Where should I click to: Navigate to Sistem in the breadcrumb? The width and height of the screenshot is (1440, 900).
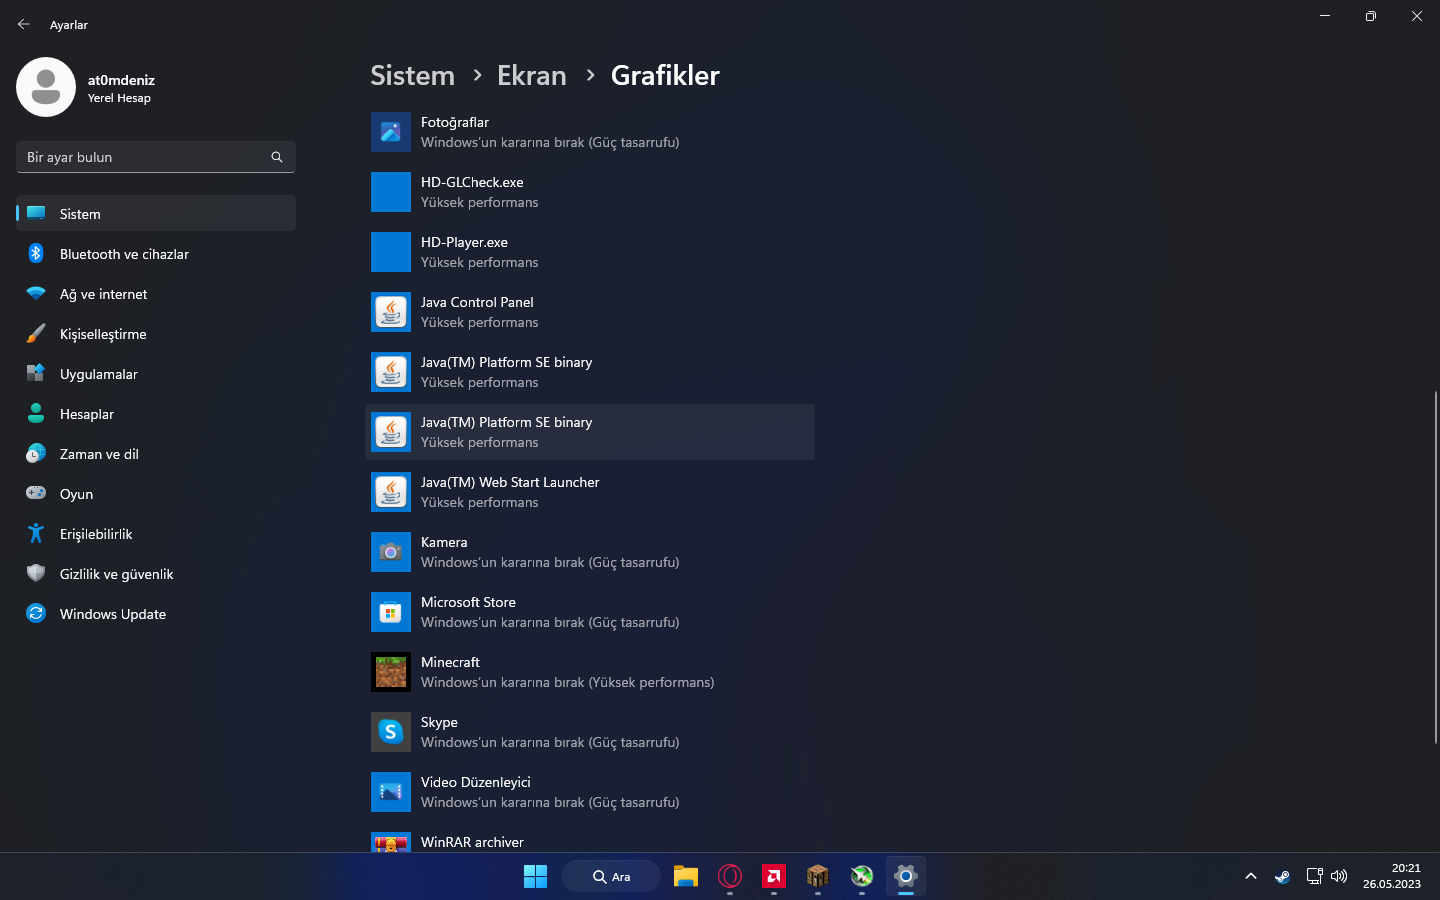pyautogui.click(x=412, y=76)
